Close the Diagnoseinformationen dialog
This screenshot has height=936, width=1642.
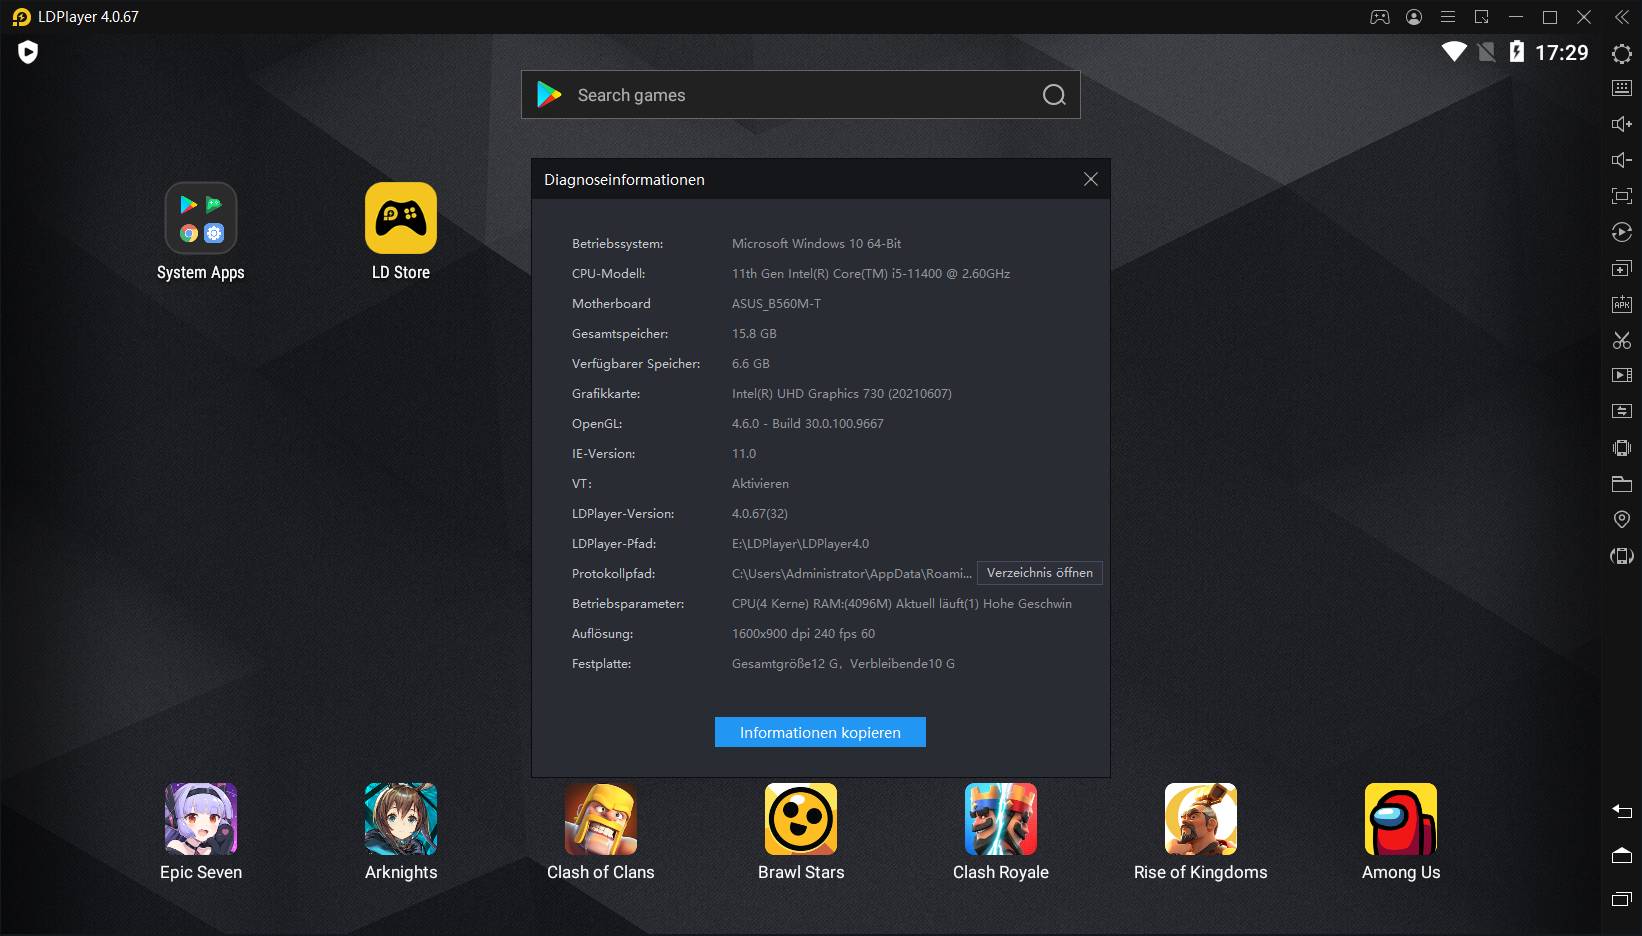(x=1090, y=179)
